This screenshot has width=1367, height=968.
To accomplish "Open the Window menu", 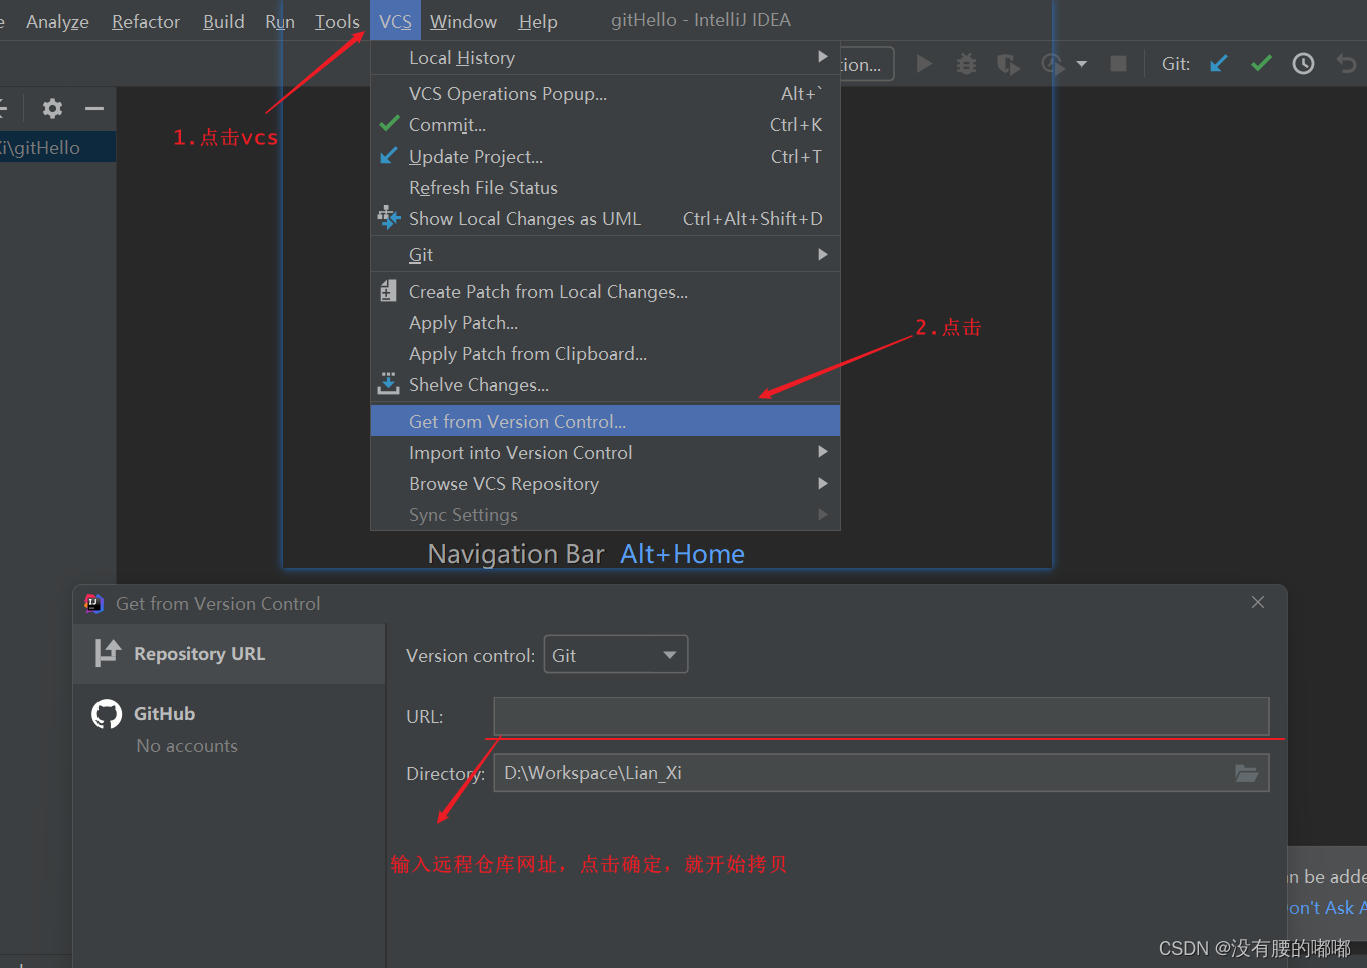I will (463, 21).
